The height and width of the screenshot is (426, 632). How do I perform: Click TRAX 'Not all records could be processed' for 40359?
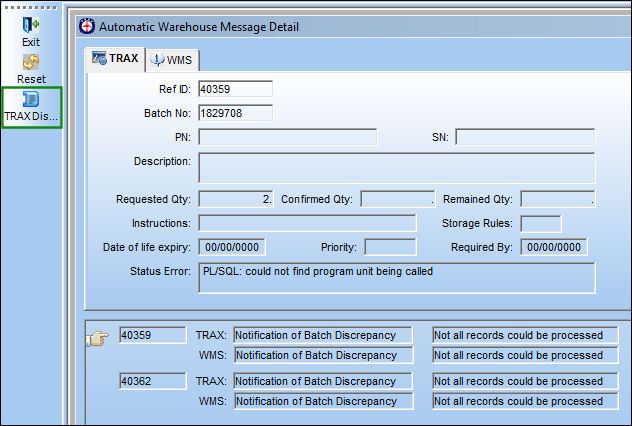pos(525,335)
